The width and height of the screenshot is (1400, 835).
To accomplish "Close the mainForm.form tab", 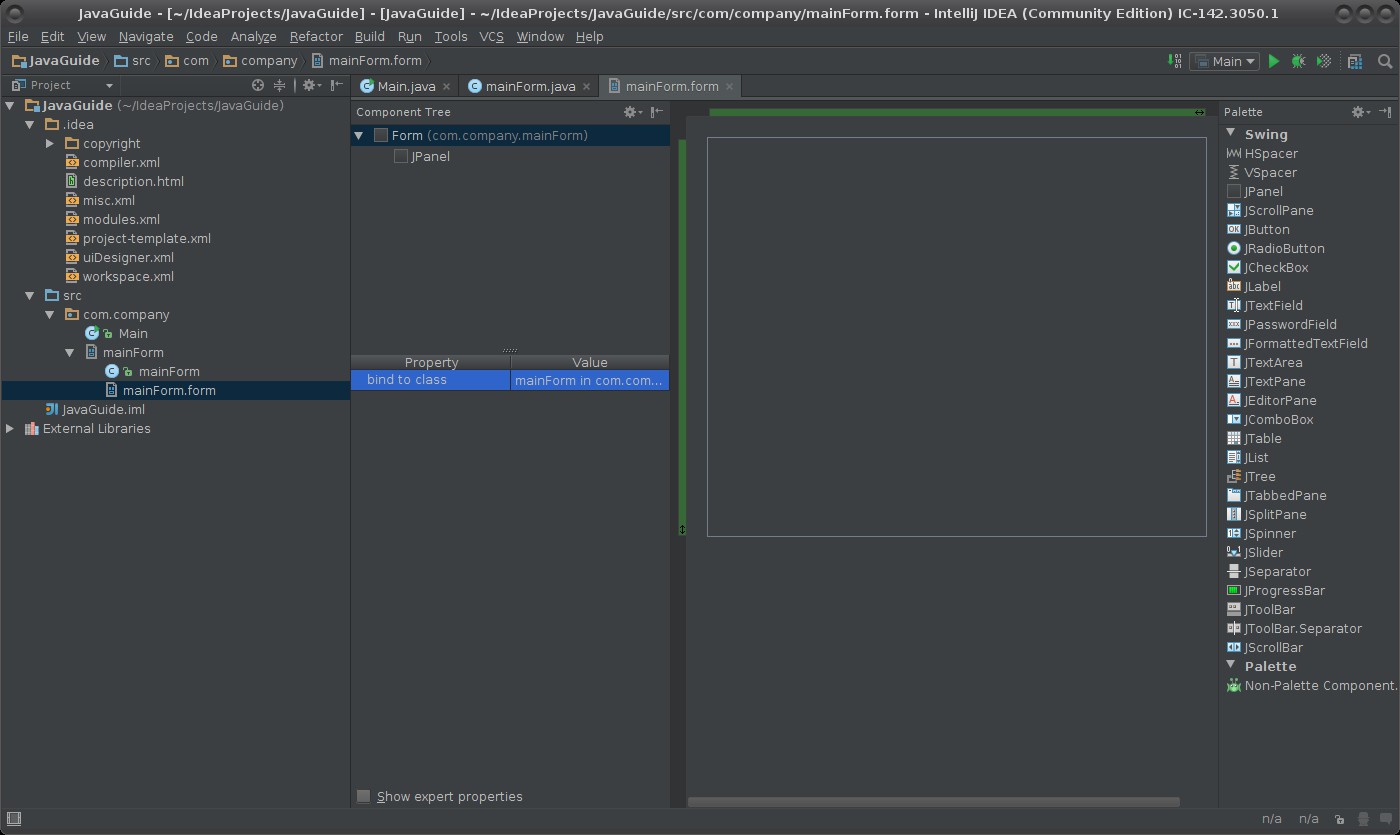I will [729, 86].
